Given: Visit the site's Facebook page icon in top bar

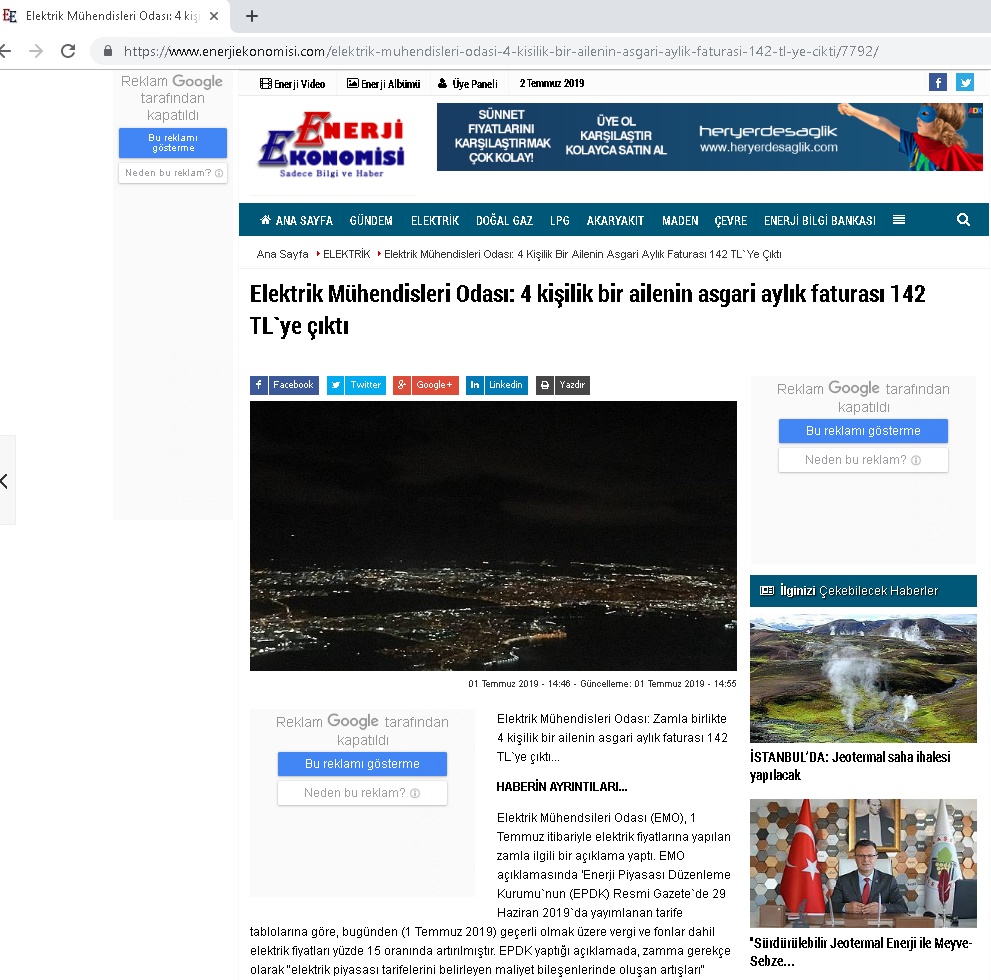Looking at the screenshot, I should click(x=938, y=82).
